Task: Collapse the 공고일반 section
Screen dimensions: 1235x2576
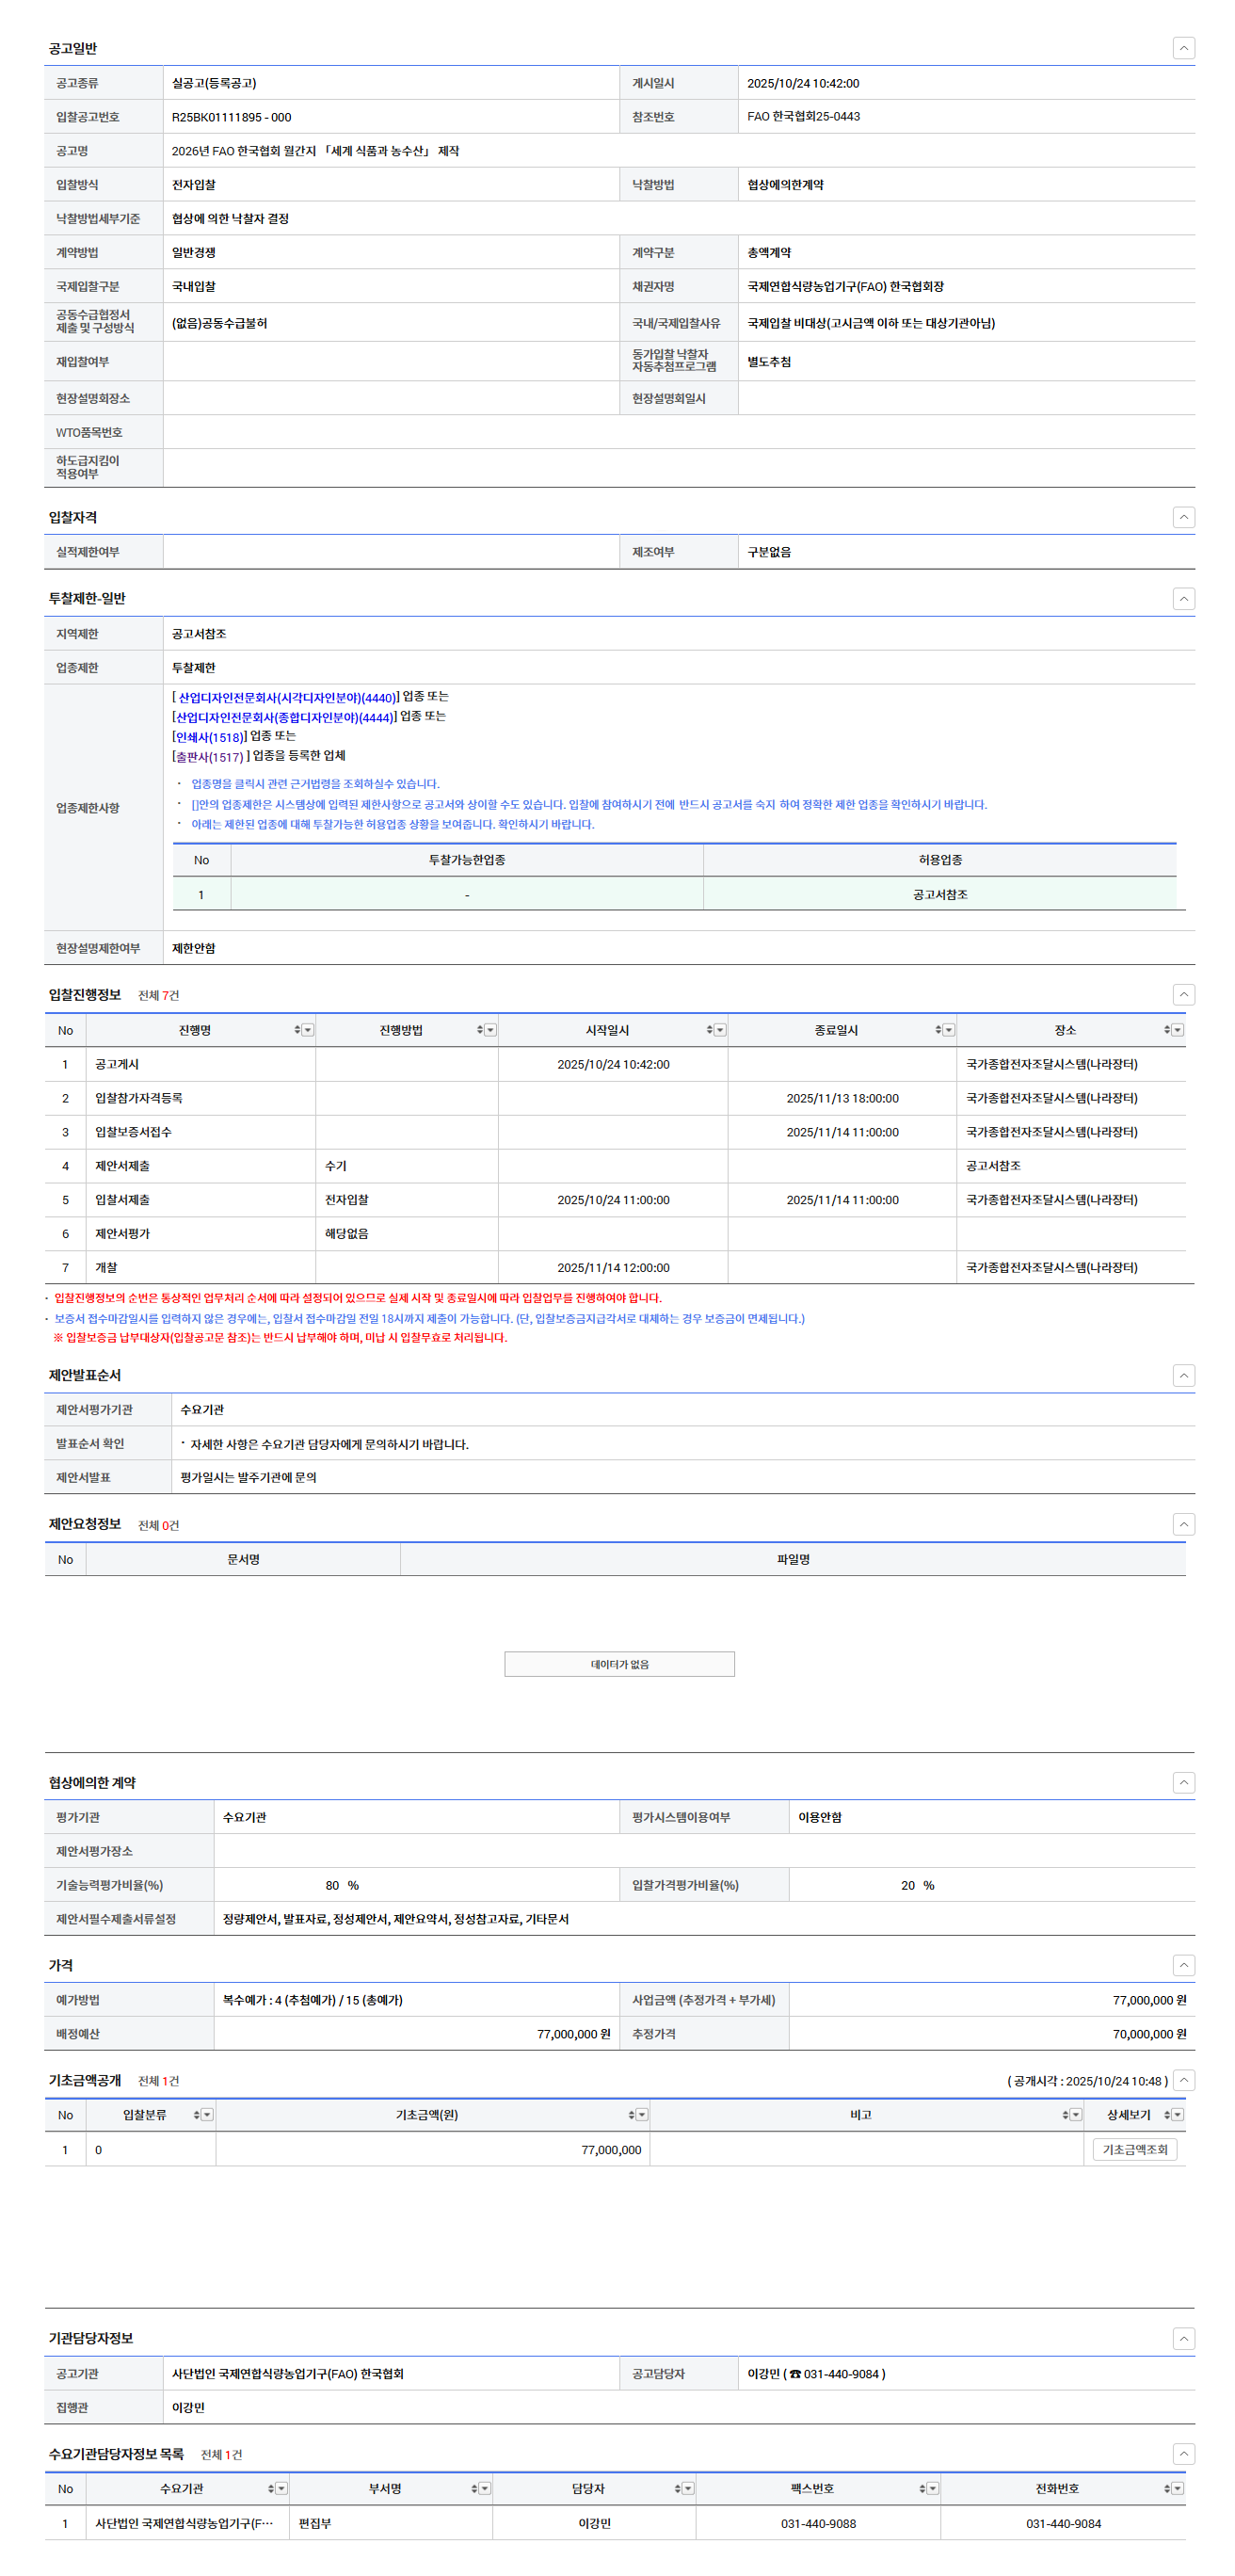Action: [x=1183, y=48]
